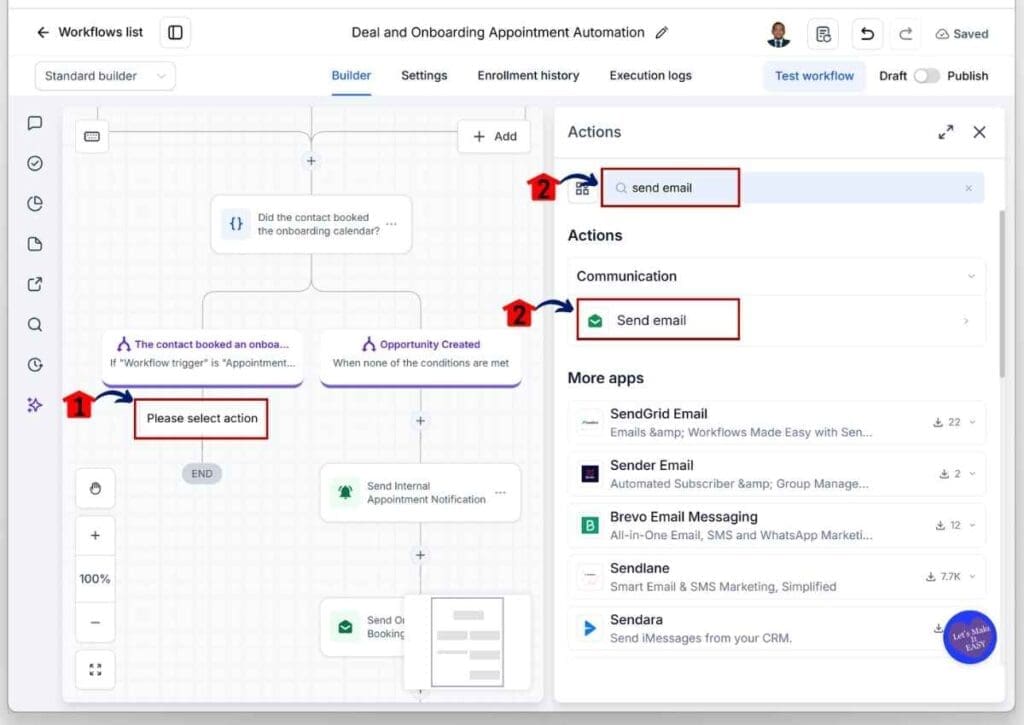Open the search sidebar icon
Viewport: 1024px width, 725px height.
pyautogui.click(x=35, y=325)
